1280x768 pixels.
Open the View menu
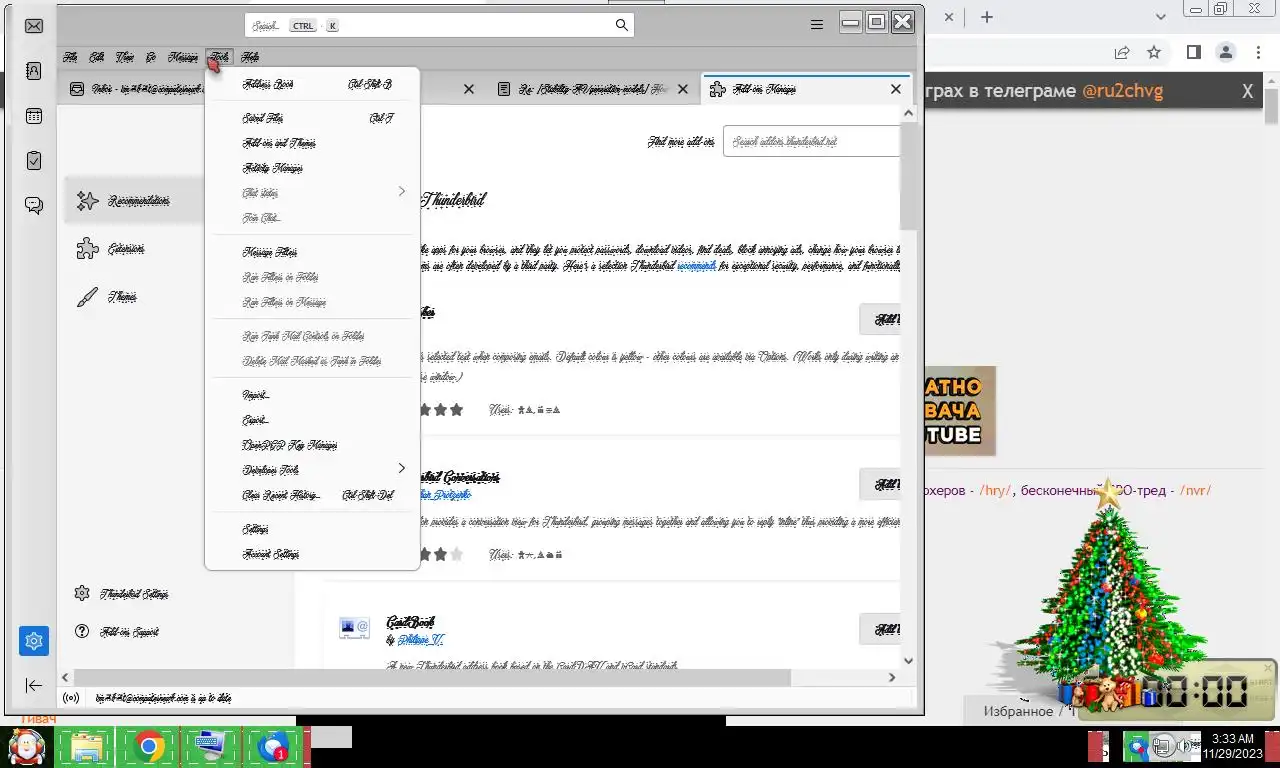click(x=125, y=57)
